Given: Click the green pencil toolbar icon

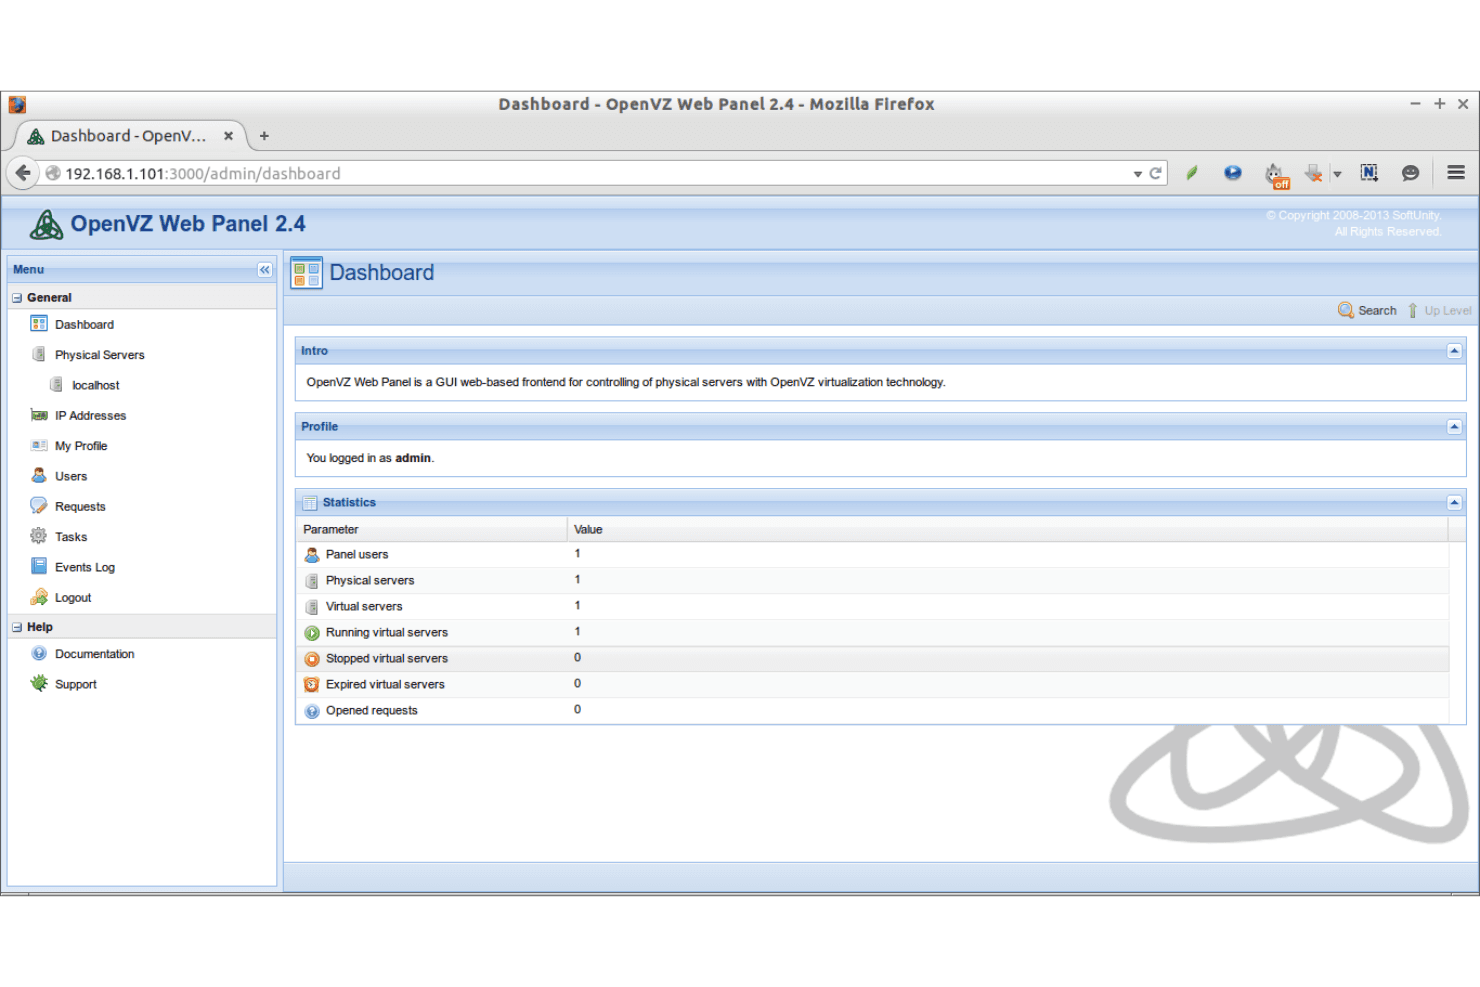Looking at the screenshot, I should pos(1192,173).
